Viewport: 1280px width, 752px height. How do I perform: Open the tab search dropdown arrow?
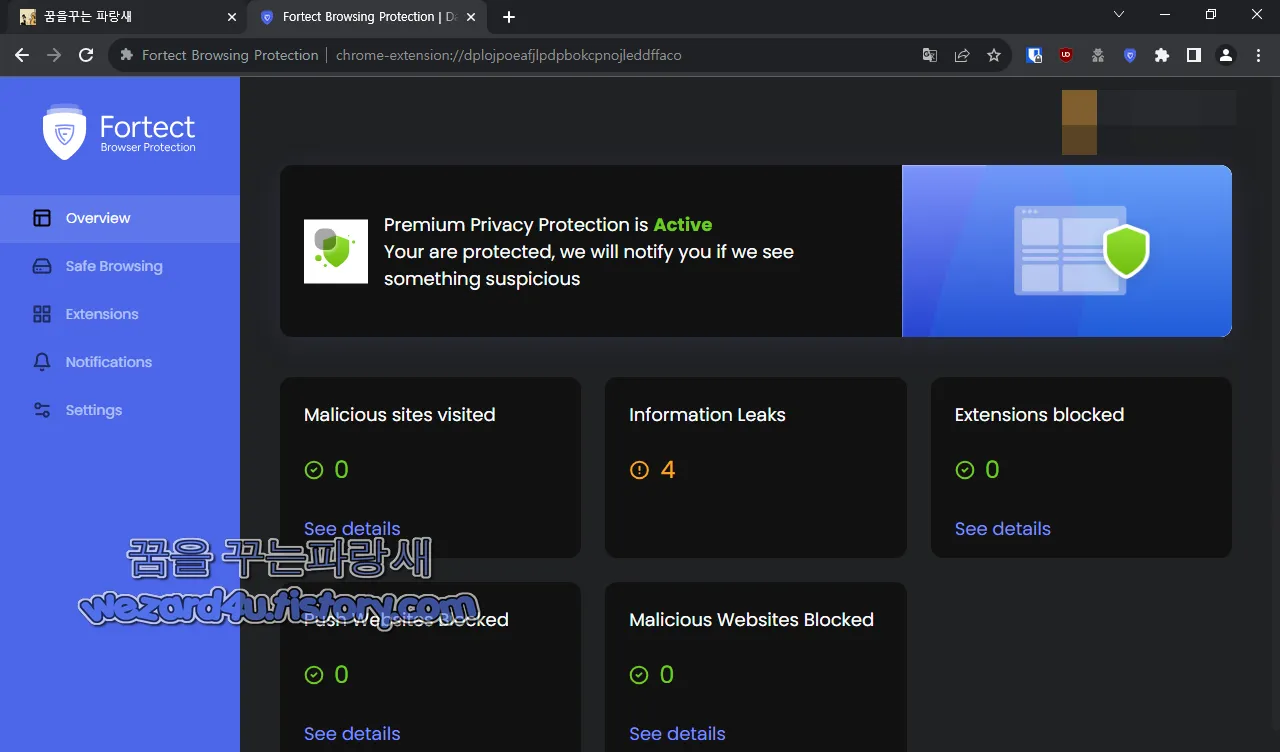[1119, 14]
